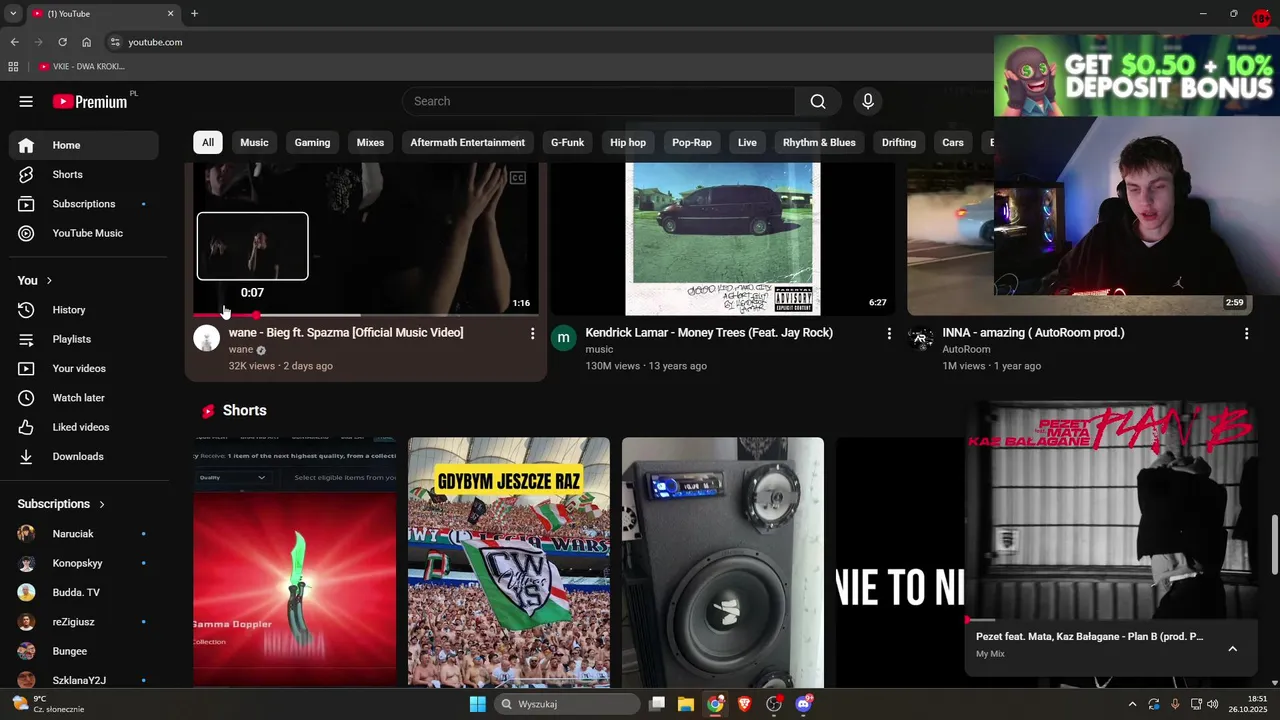Toggle closed captions on wane video preview
Viewport: 1280px width, 720px height.
[518, 178]
